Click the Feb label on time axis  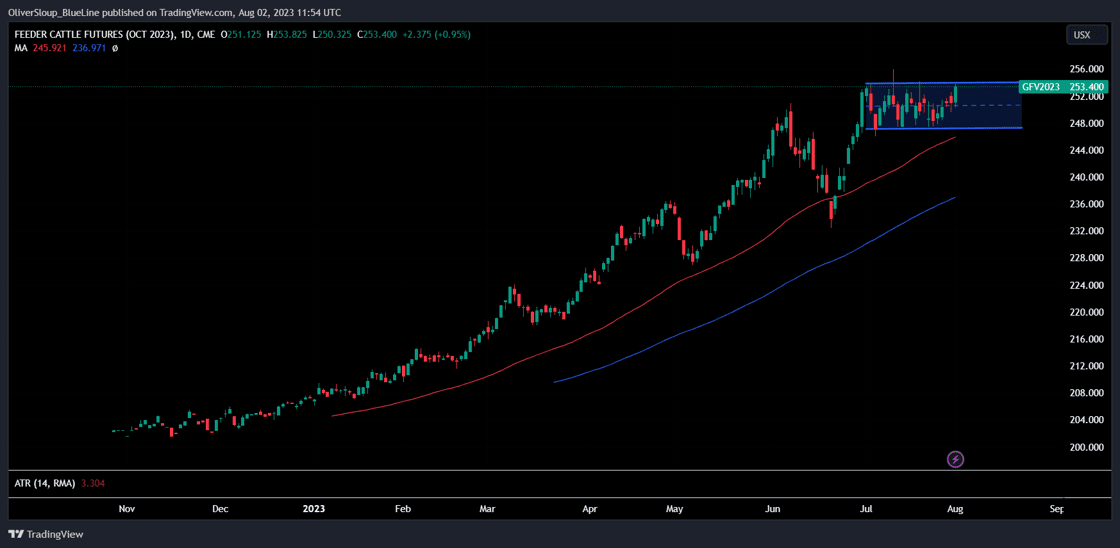point(403,509)
